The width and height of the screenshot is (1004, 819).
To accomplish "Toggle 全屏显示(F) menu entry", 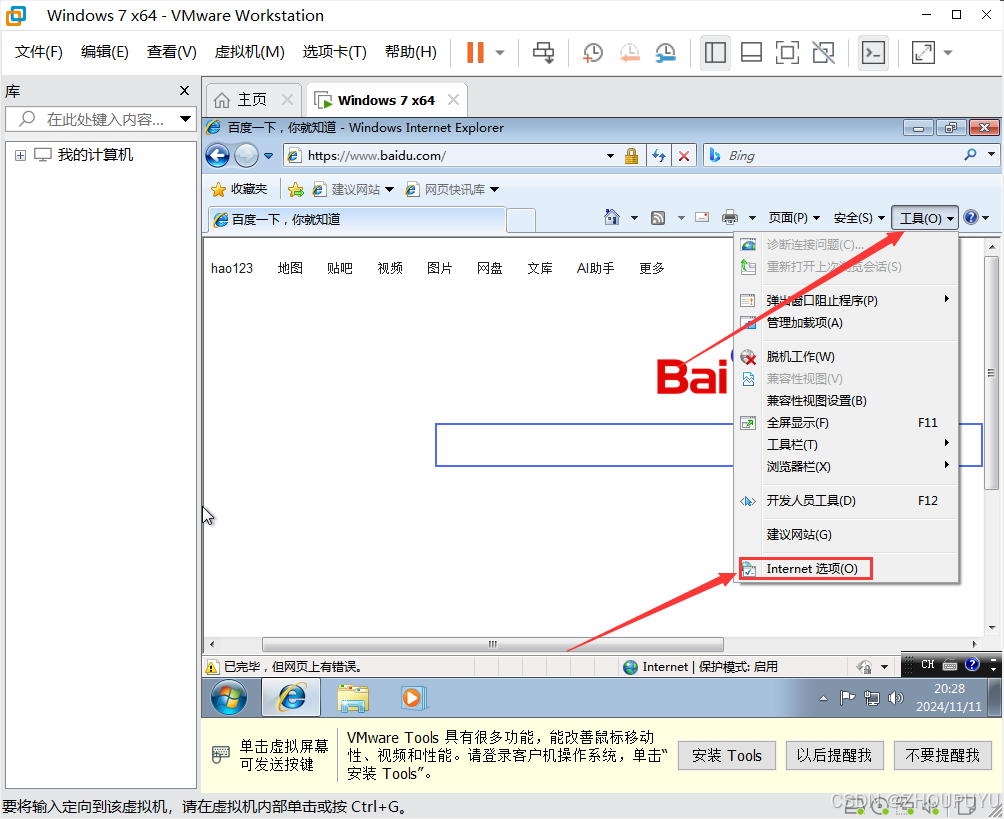I will tap(845, 423).
